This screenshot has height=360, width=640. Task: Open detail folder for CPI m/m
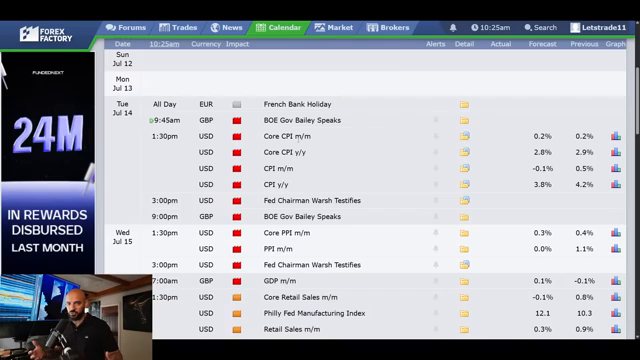(x=464, y=169)
